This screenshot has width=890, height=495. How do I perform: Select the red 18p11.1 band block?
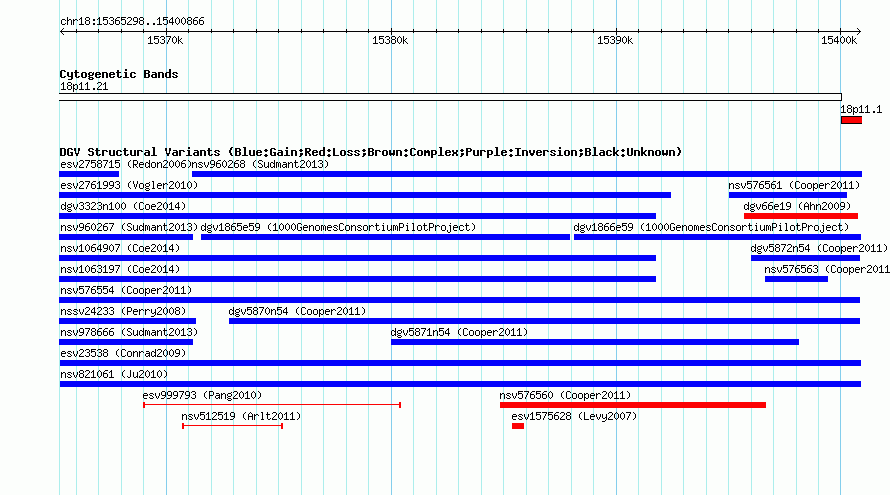click(x=851, y=120)
